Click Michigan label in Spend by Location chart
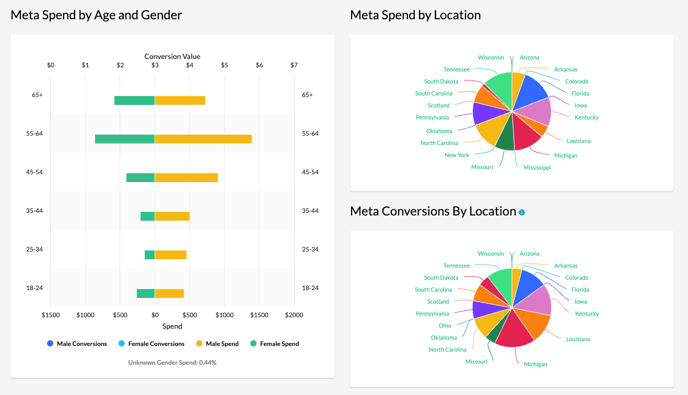The image size is (688, 395). (566, 156)
